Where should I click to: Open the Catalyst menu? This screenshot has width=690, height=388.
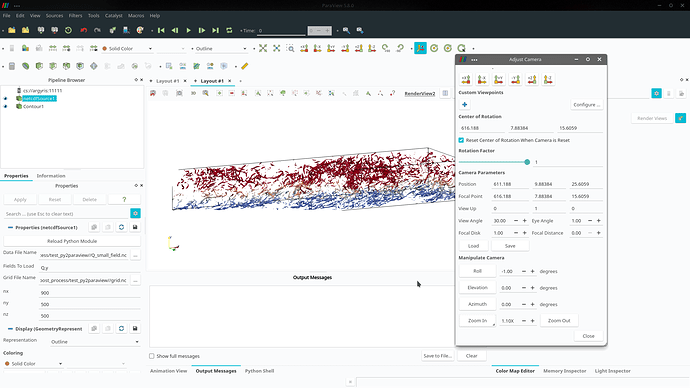coord(114,15)
